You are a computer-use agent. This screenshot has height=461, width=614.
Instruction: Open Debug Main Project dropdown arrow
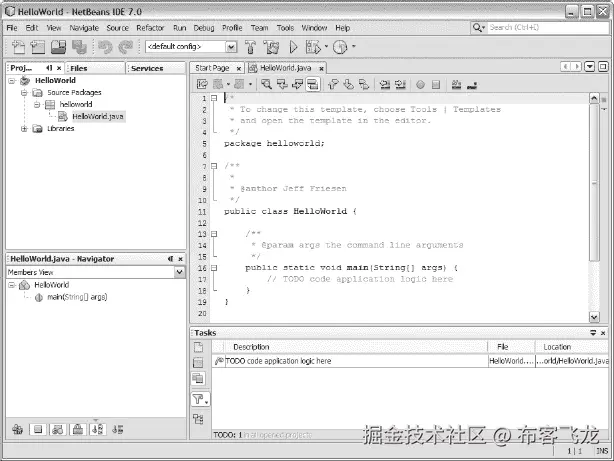point(326,47)
